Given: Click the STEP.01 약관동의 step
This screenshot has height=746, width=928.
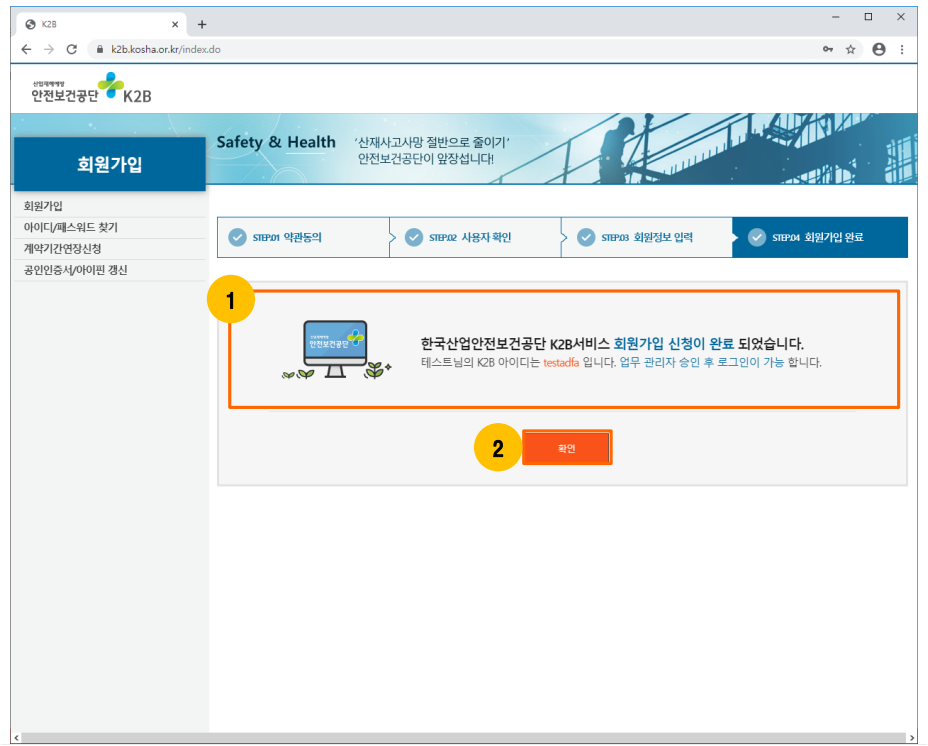Looking at the screenshot, I should [303, 237].
